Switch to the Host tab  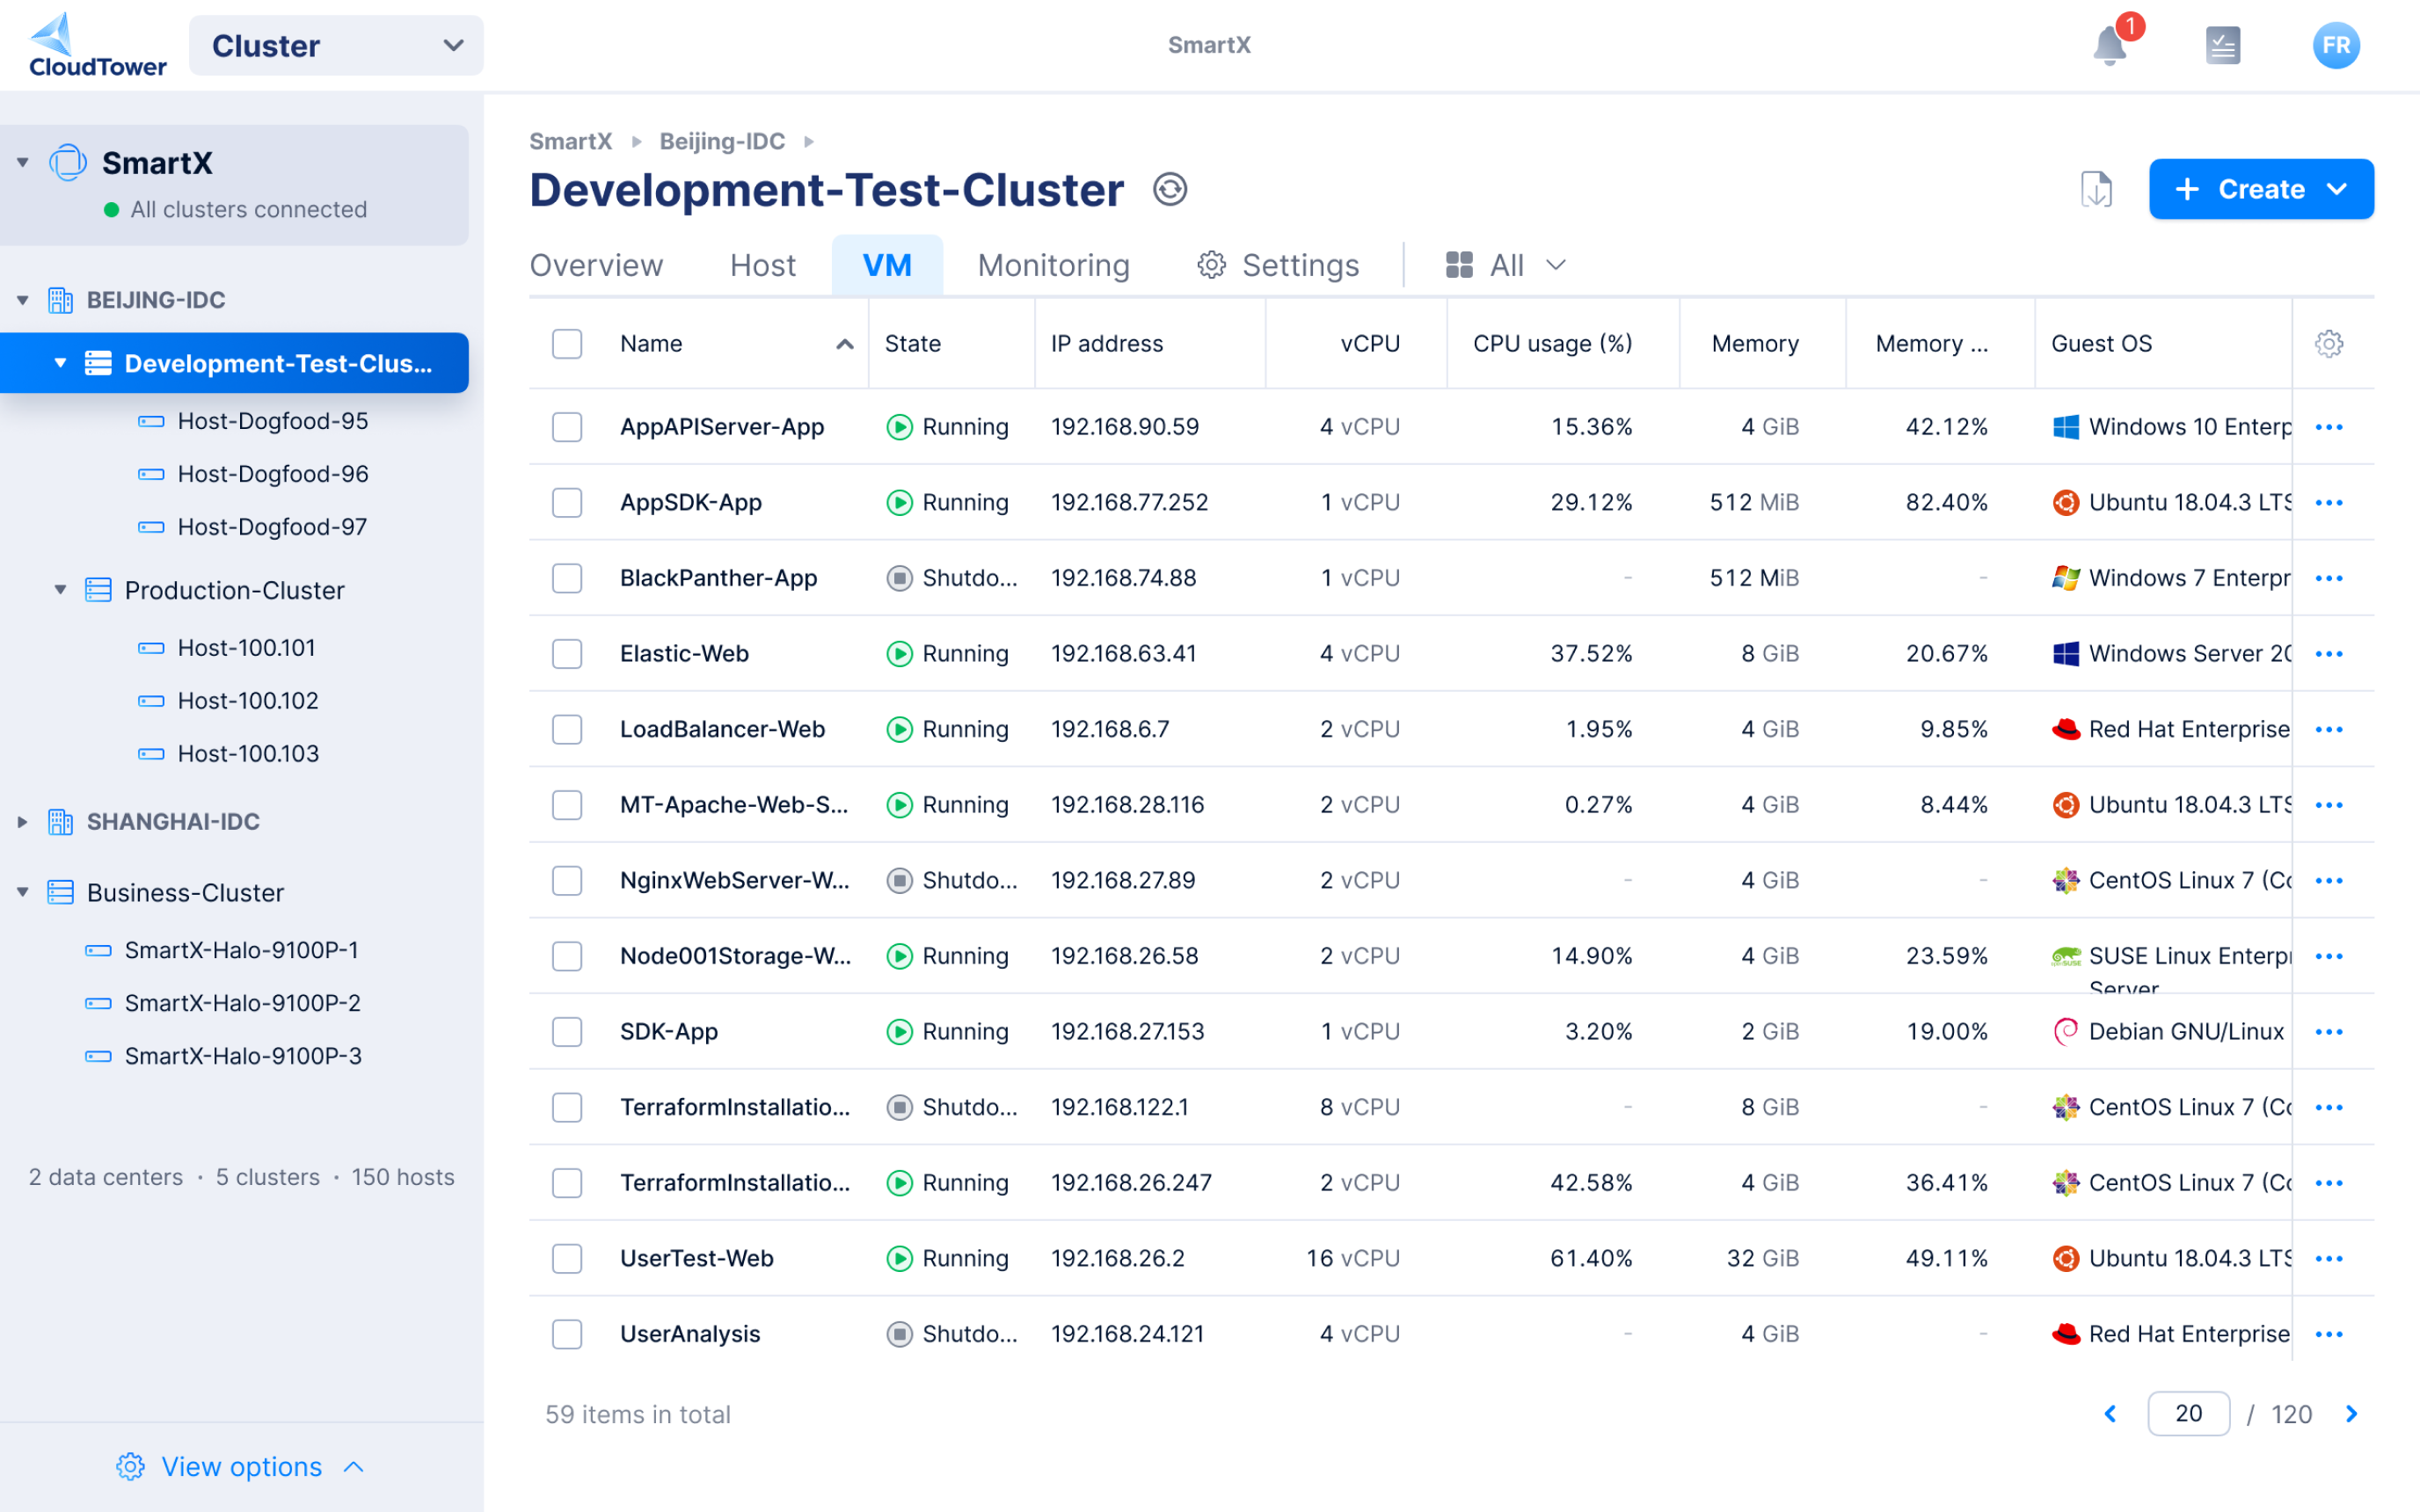[x=763, y=265]
